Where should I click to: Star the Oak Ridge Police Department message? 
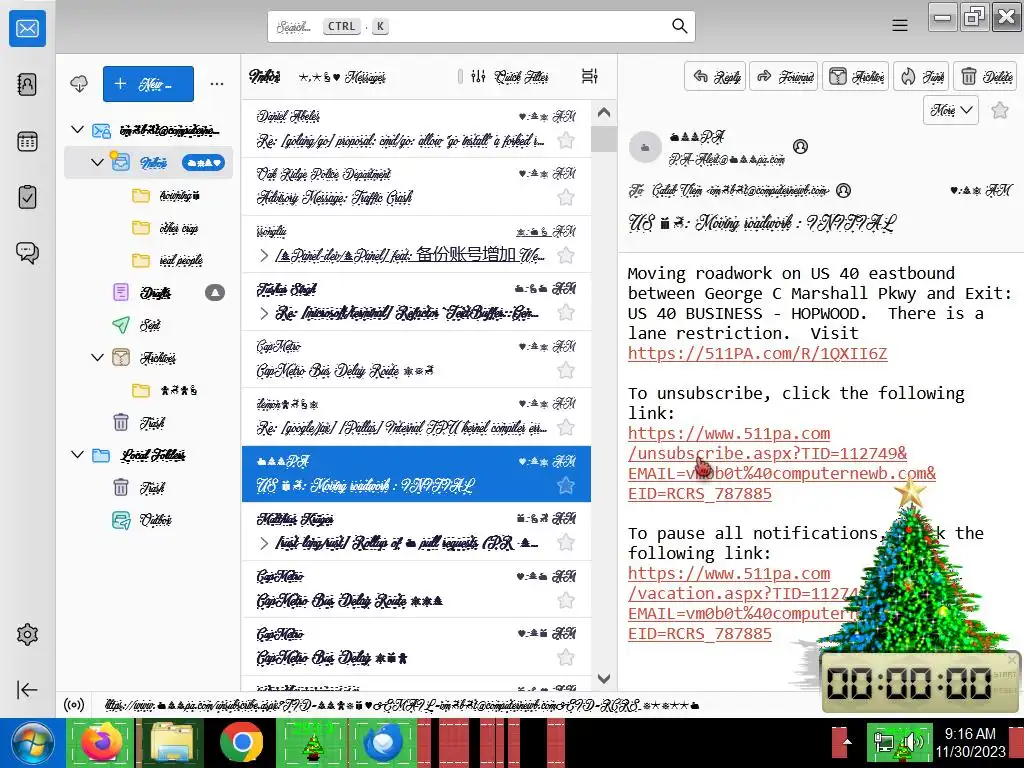pyautogui.click(x=566, y=198)
